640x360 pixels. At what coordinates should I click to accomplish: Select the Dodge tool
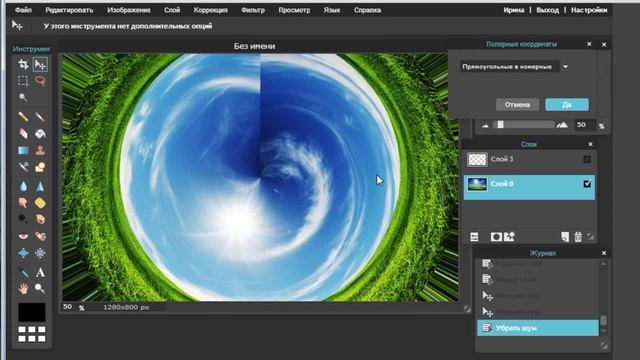[23, 220]
